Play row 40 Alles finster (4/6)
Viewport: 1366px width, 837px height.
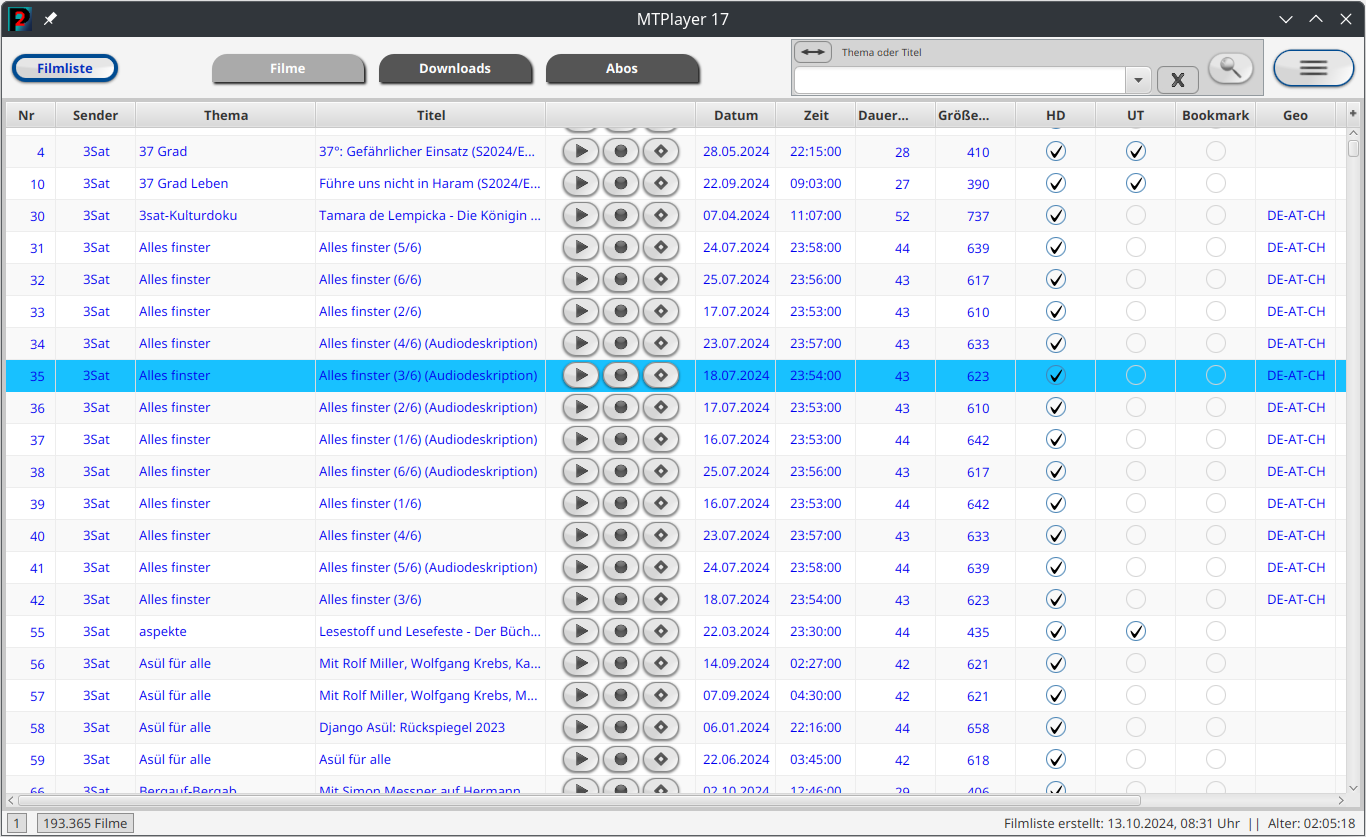pos(580,536)
